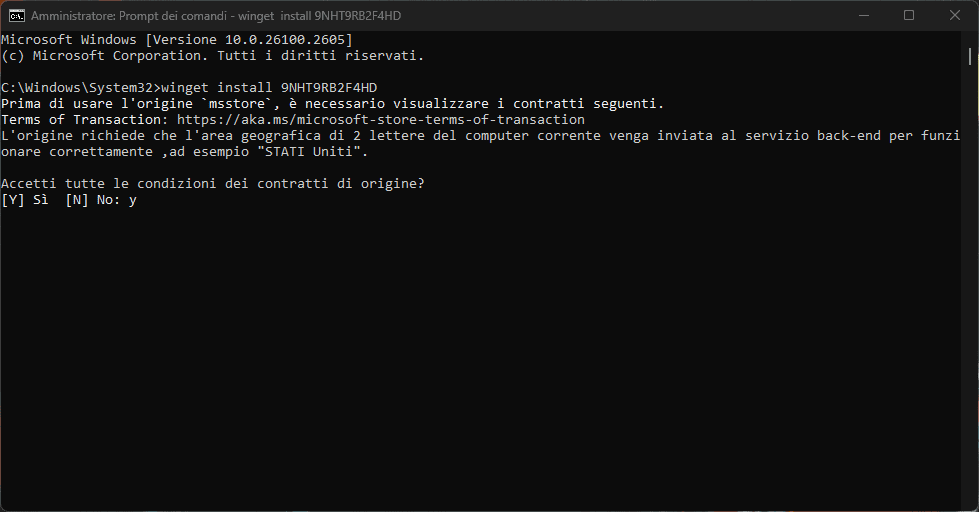Click the "C:\Windows\System32>" prompt path
This screenshot has width=979, height=512.
click(80, 88)
